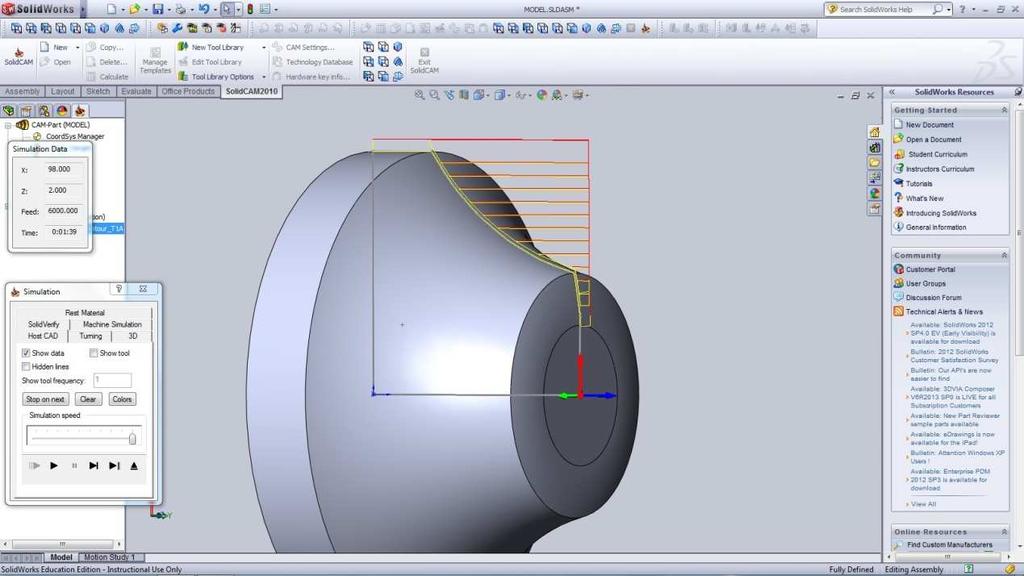Click the single step forward playback button
Screen dimensions: 1024x576
(94, 466)
